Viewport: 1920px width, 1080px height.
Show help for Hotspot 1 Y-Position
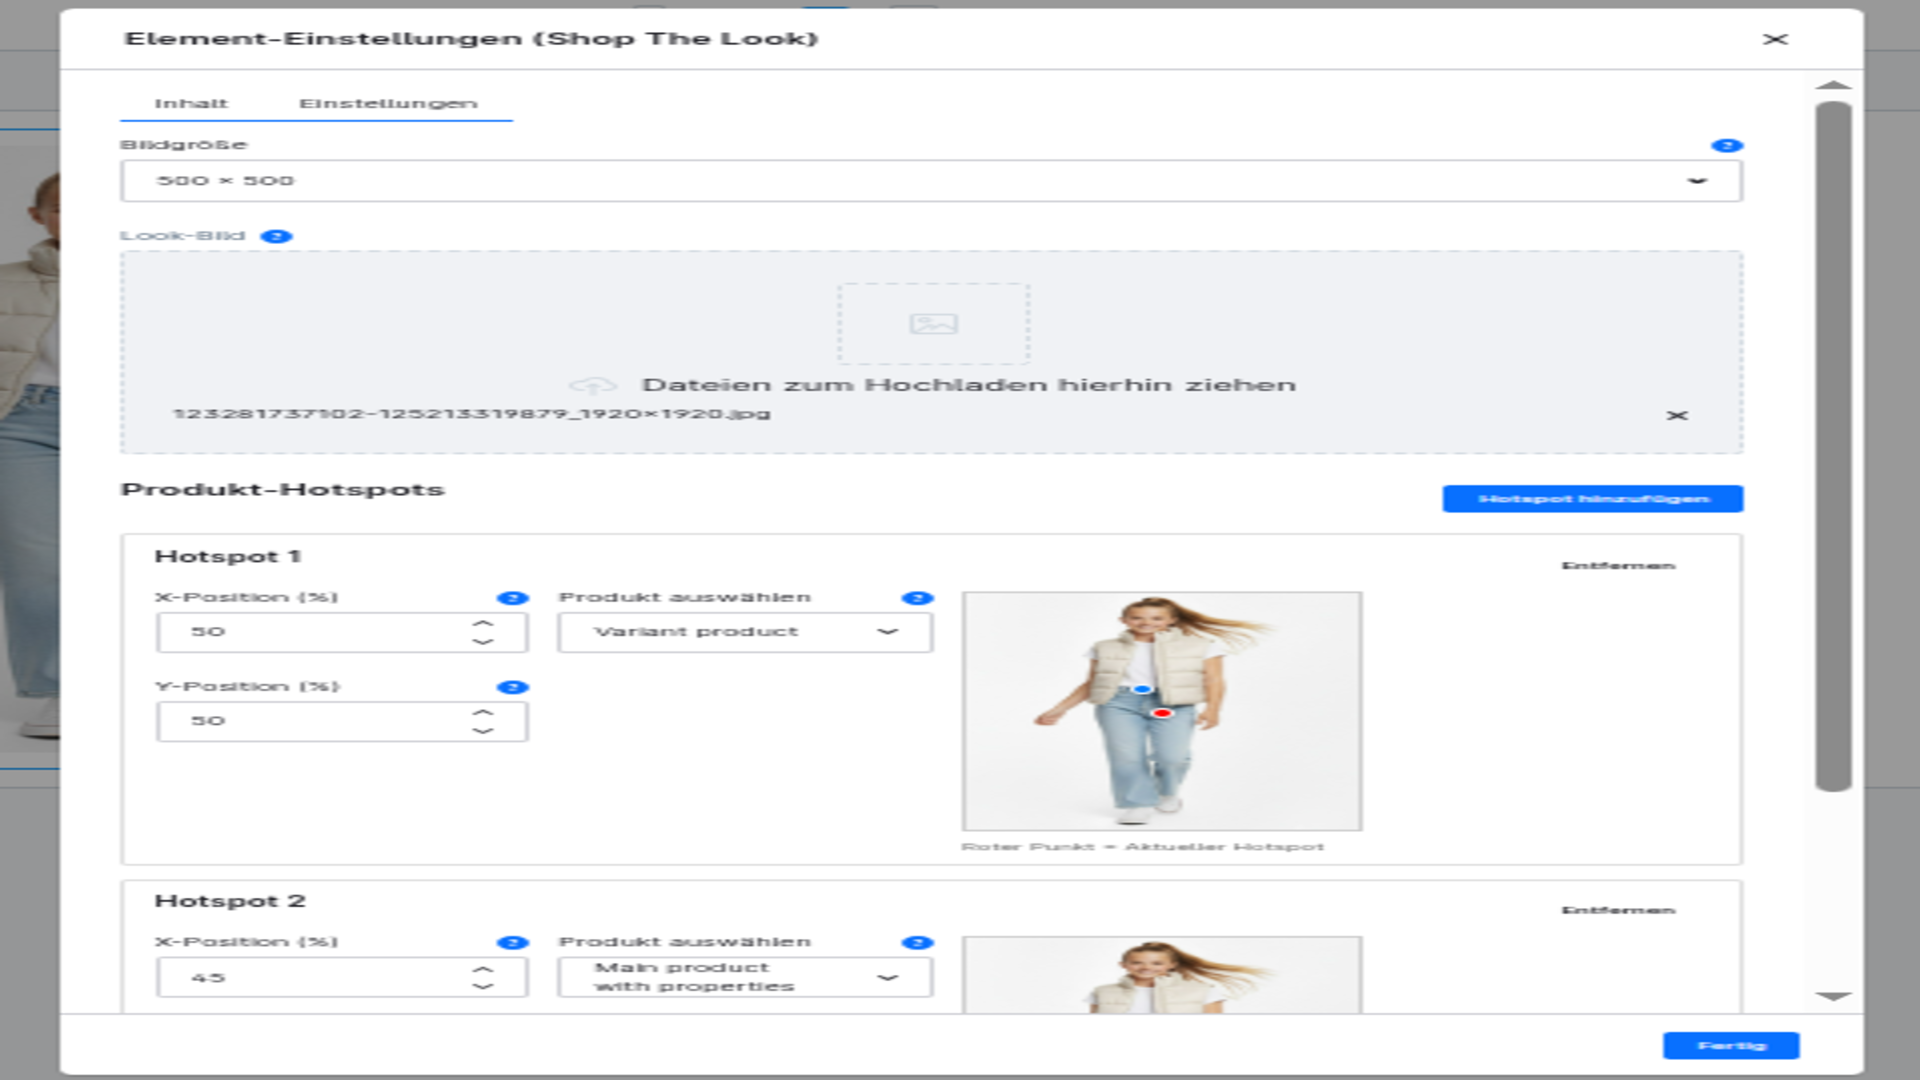tap(512, 687)
